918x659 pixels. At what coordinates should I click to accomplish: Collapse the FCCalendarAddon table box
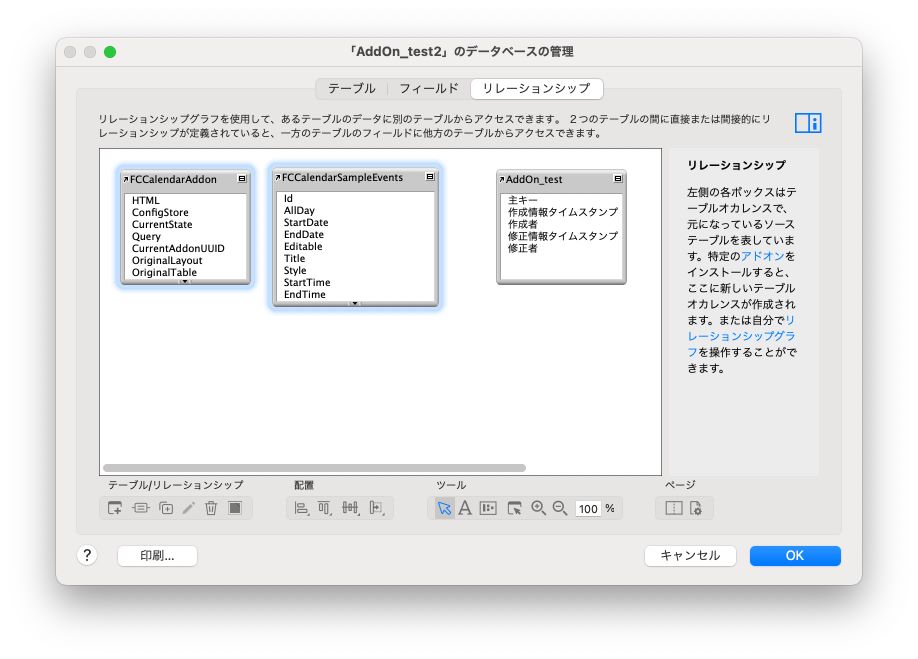[242, 179]
